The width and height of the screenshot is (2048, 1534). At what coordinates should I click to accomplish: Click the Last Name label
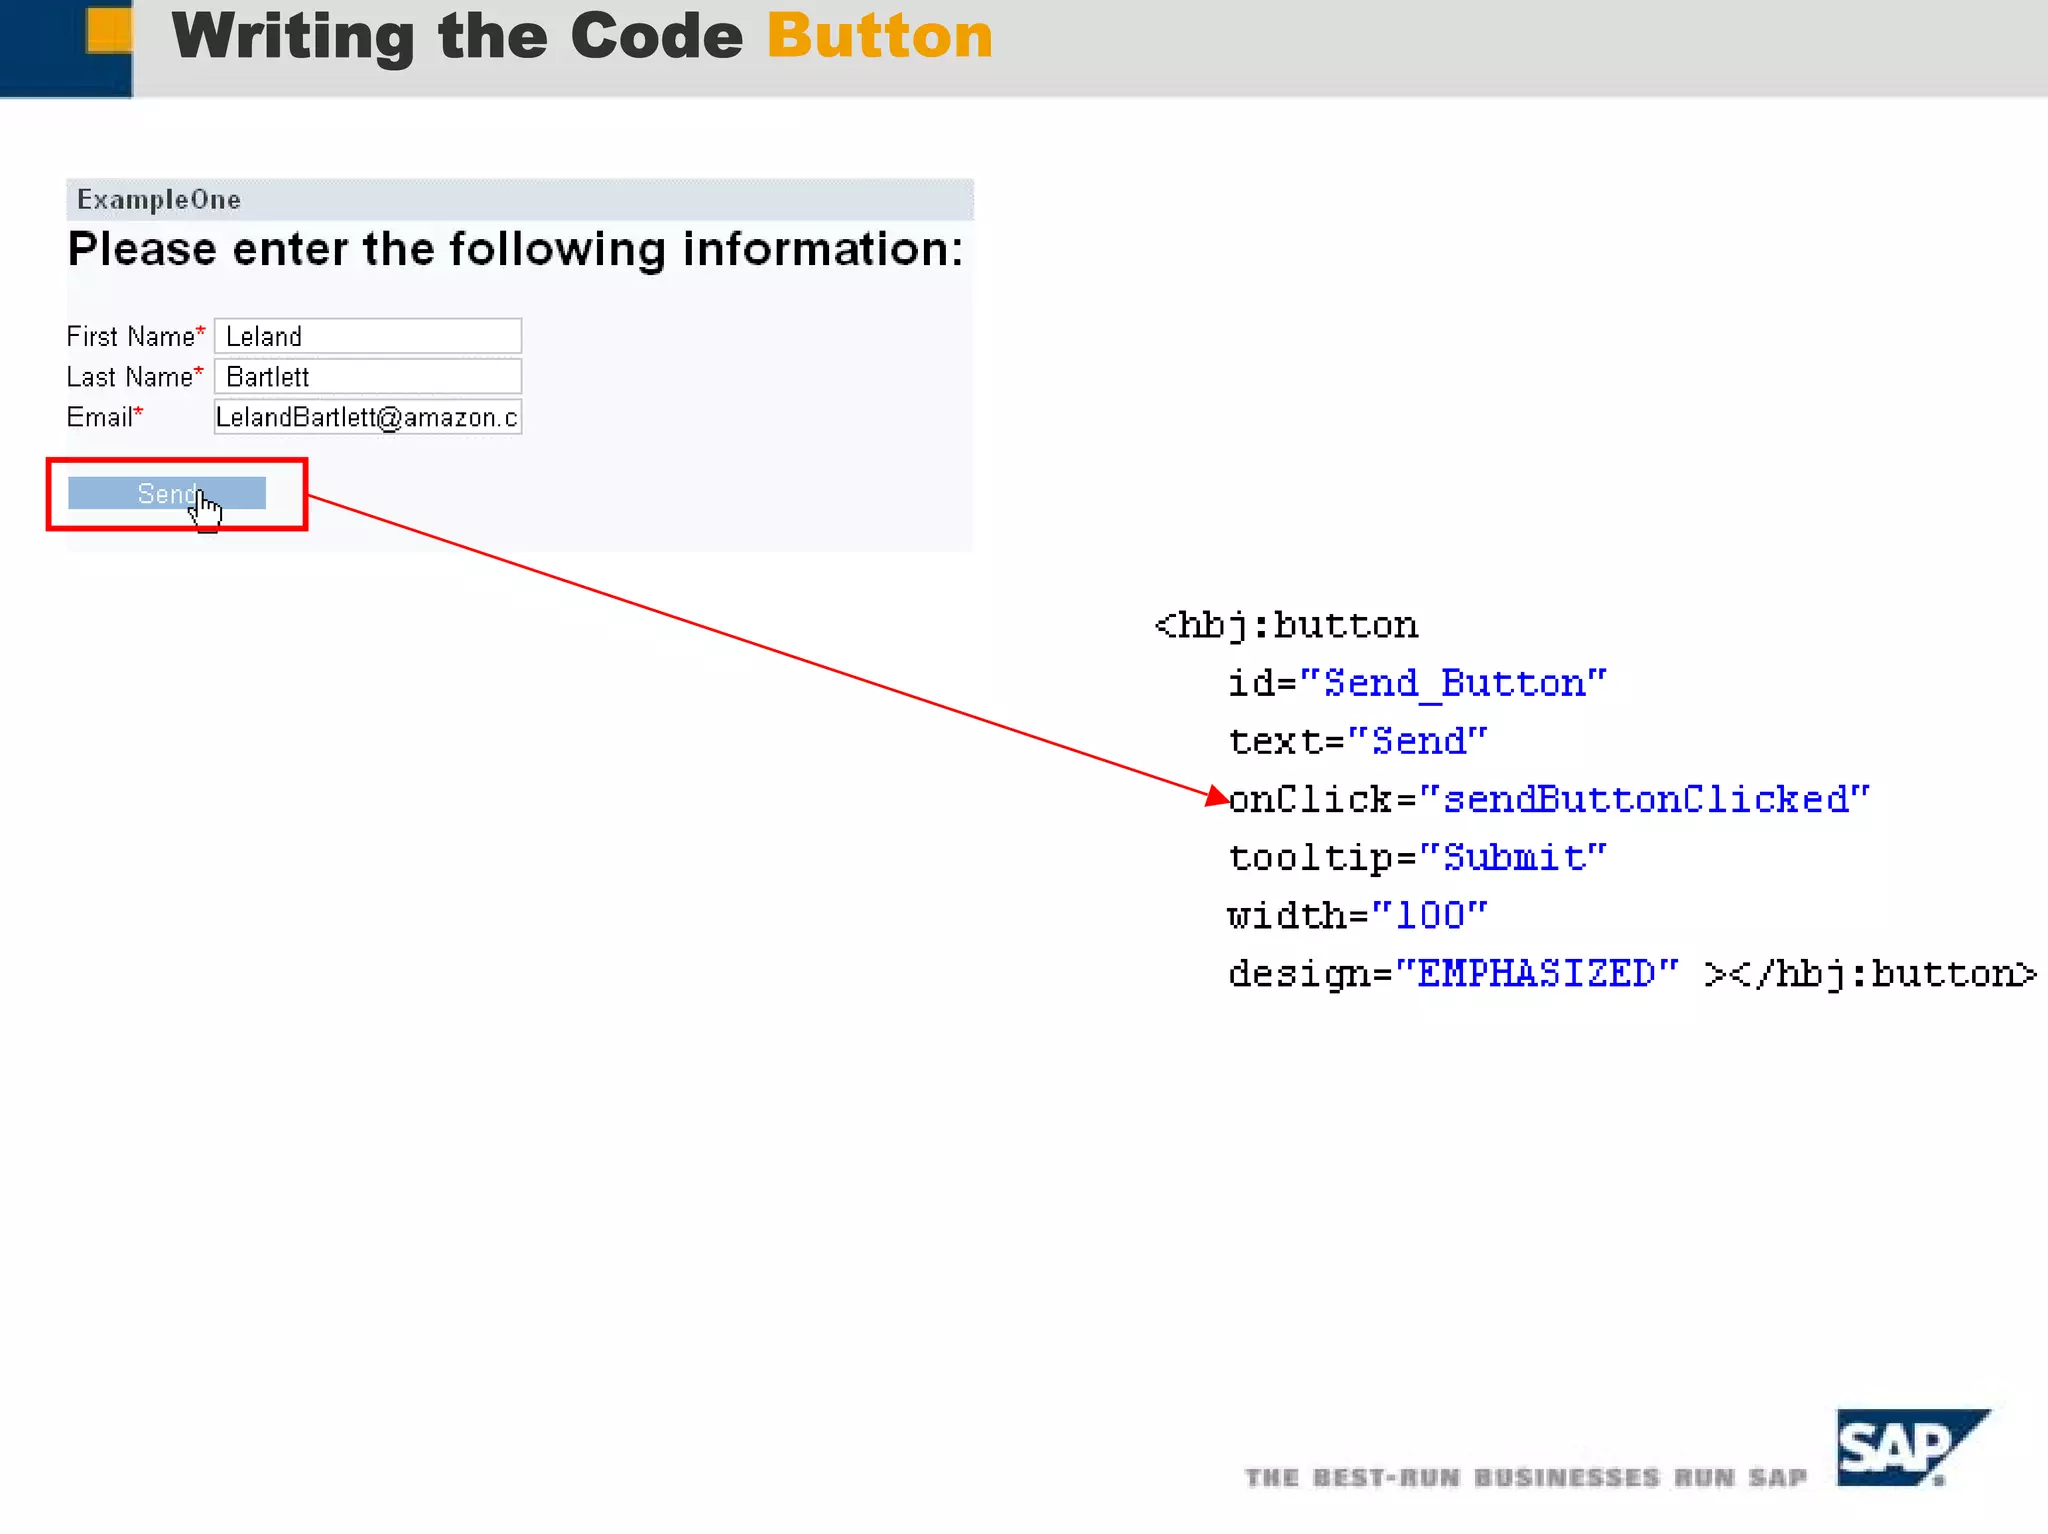click(134, 377)
